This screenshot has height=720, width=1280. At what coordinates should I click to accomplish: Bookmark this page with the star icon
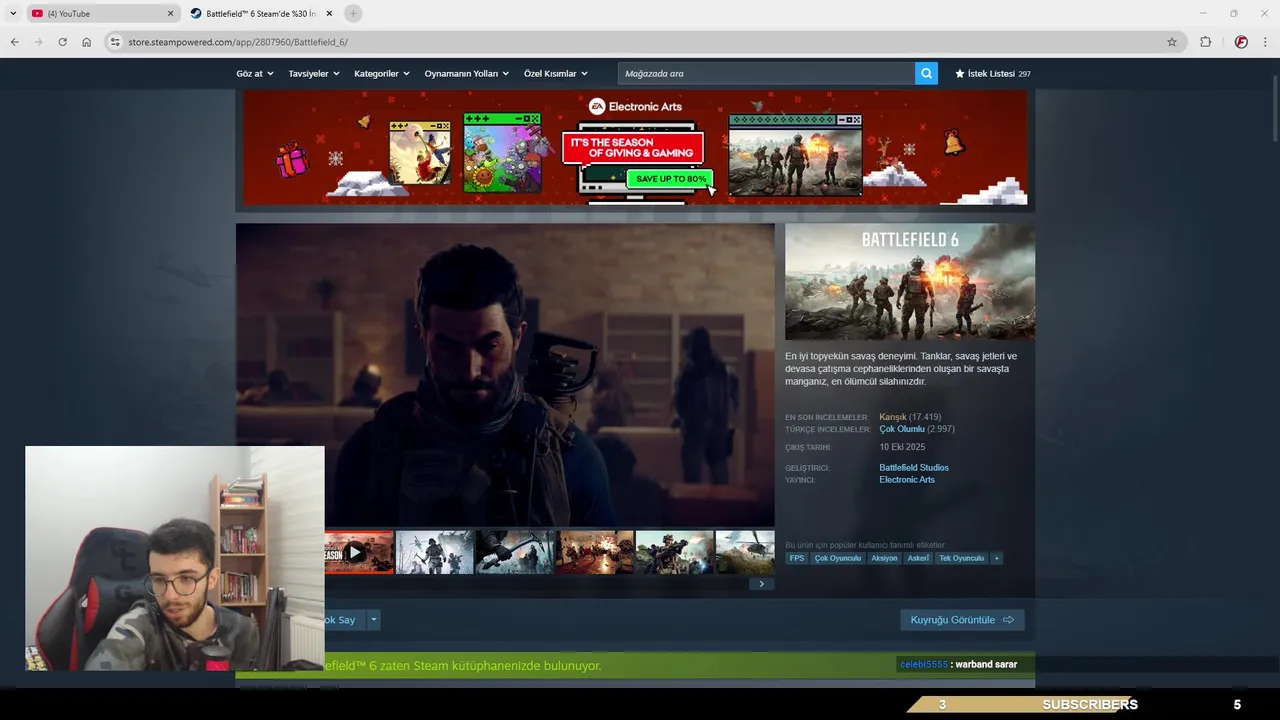(x=1172, y=42)
